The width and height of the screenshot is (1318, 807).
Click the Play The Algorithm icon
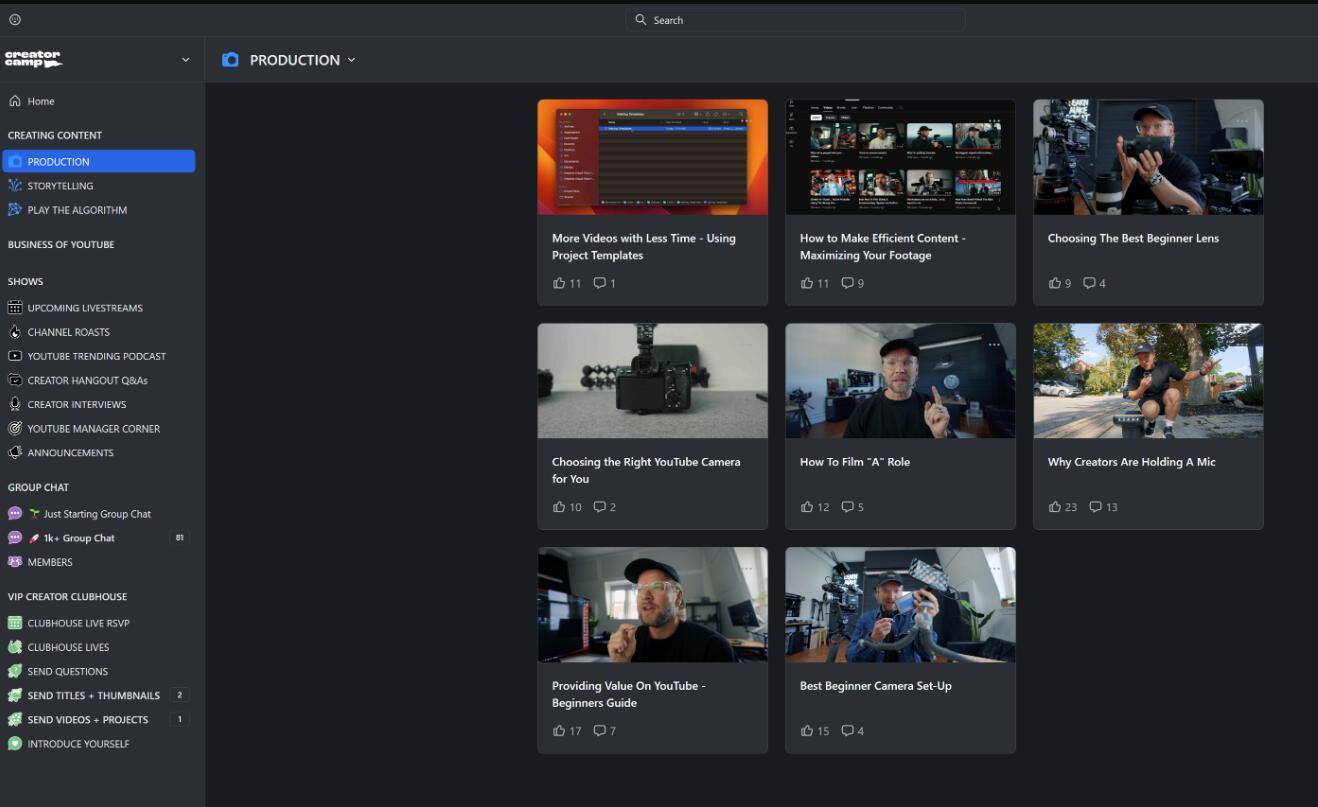click(x=15, y=210)
